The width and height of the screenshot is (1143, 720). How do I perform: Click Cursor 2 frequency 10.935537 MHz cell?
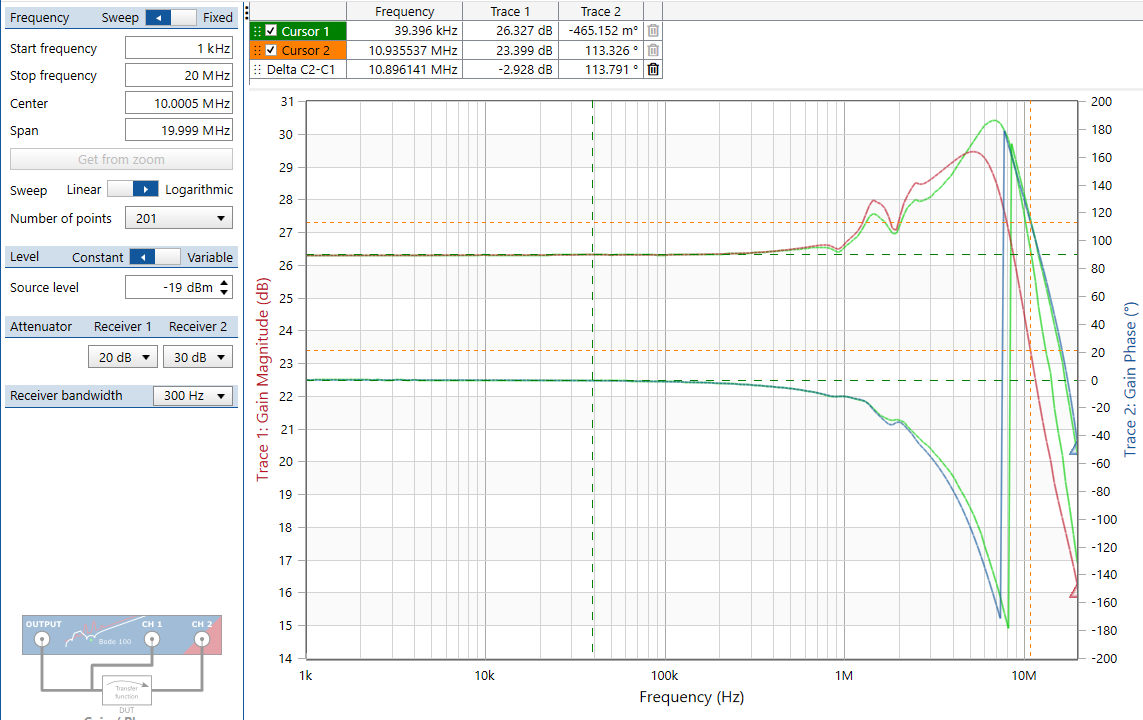click(405, 50)
